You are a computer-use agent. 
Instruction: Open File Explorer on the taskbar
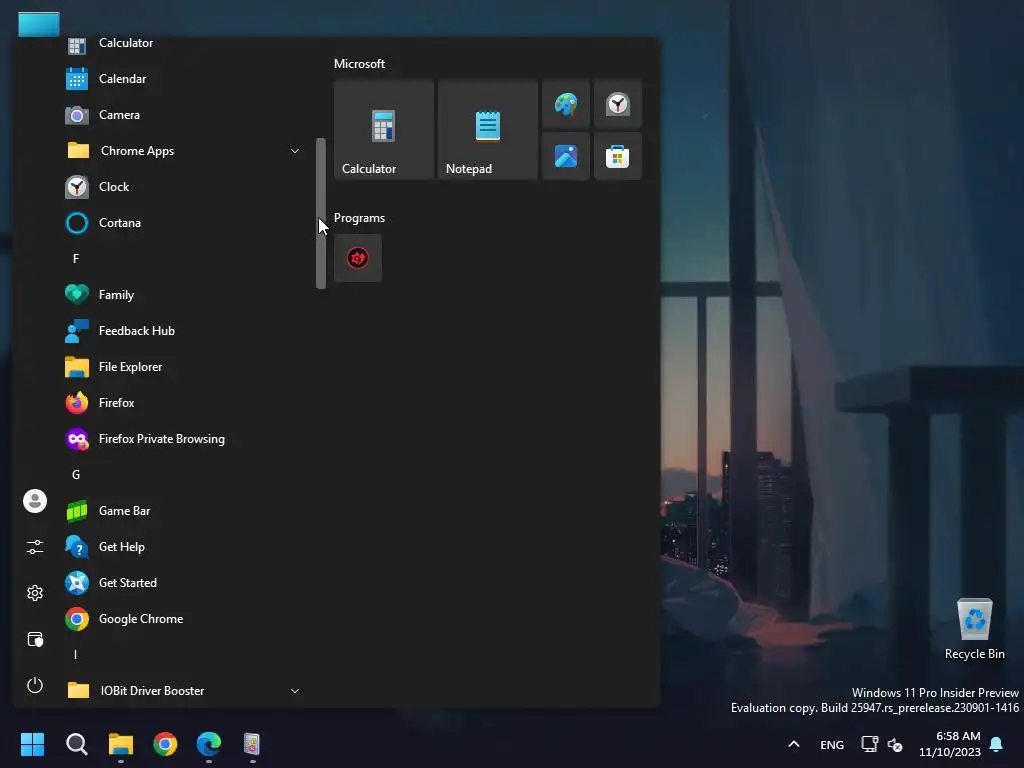tap(121, 744)
